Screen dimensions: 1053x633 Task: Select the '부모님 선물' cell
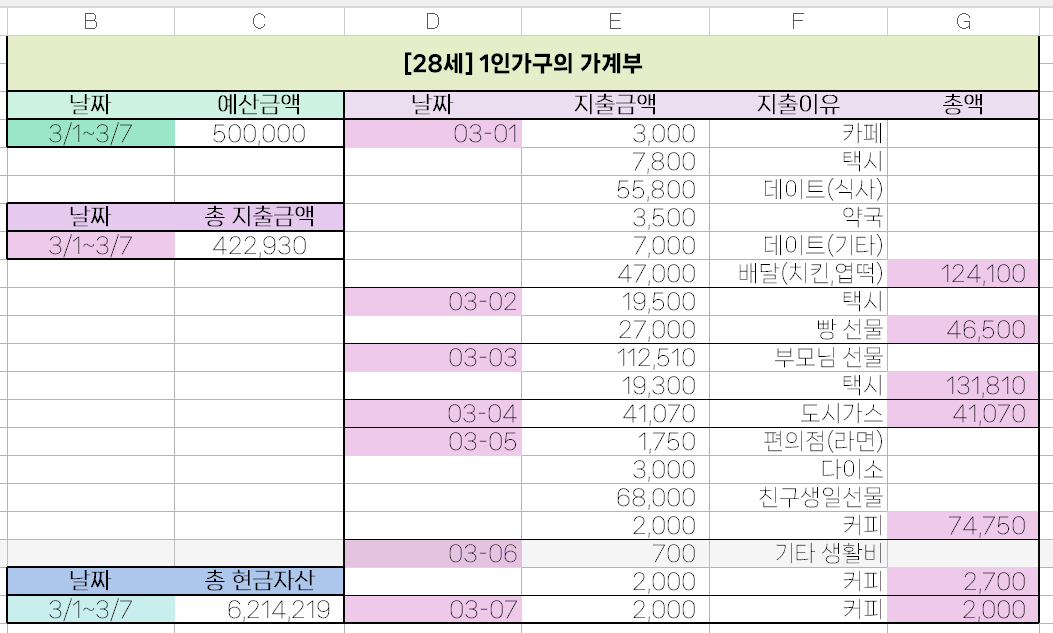coord(798,357)
